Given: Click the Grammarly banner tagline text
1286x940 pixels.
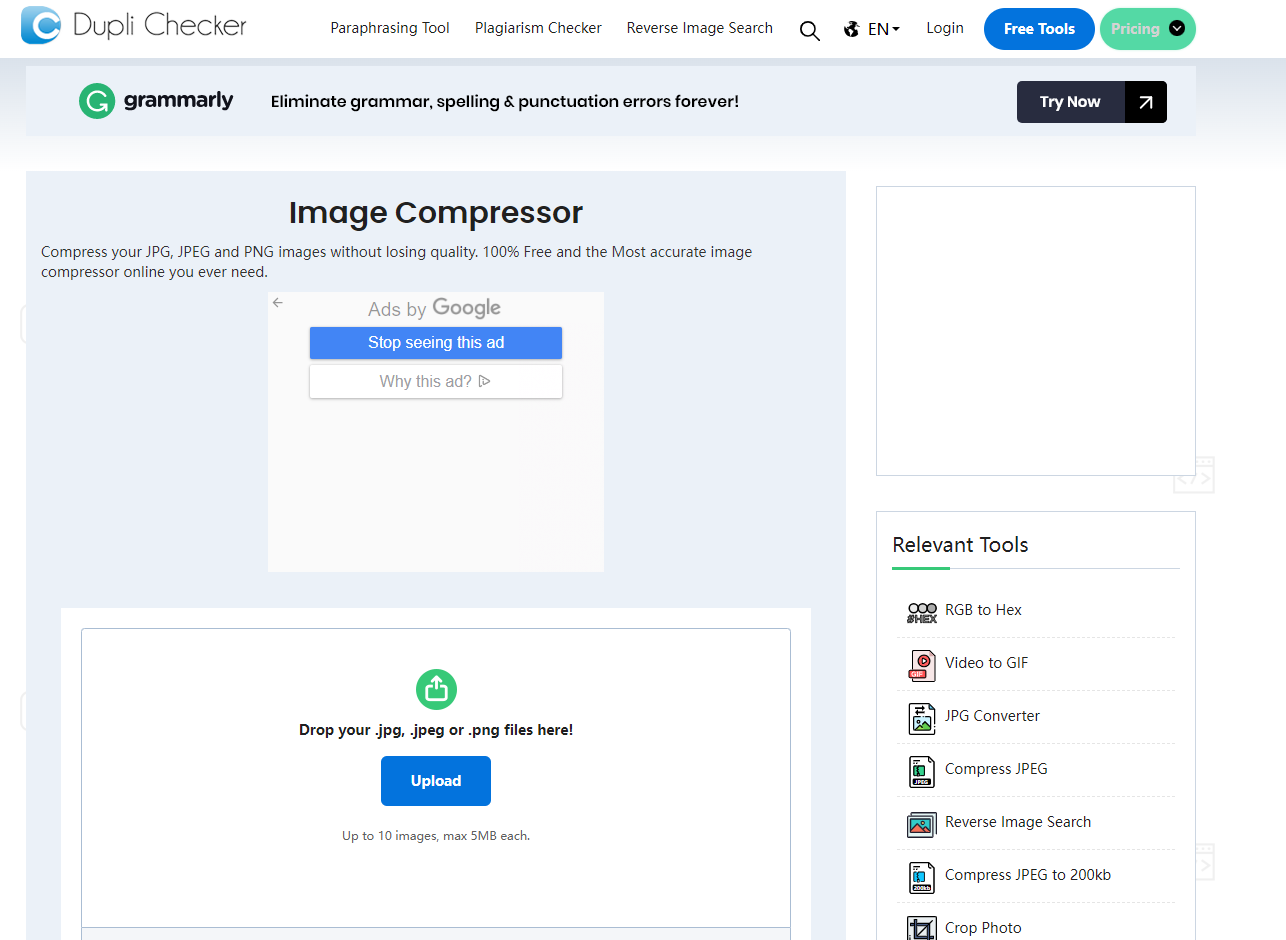Looking at the screenshot, I should point(505,101).
